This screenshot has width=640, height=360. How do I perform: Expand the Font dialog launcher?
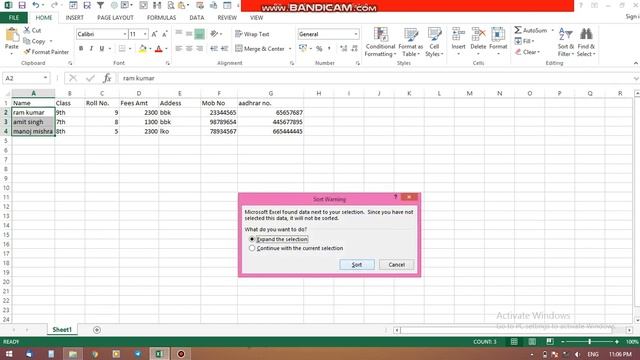click(x=167, y=63)
